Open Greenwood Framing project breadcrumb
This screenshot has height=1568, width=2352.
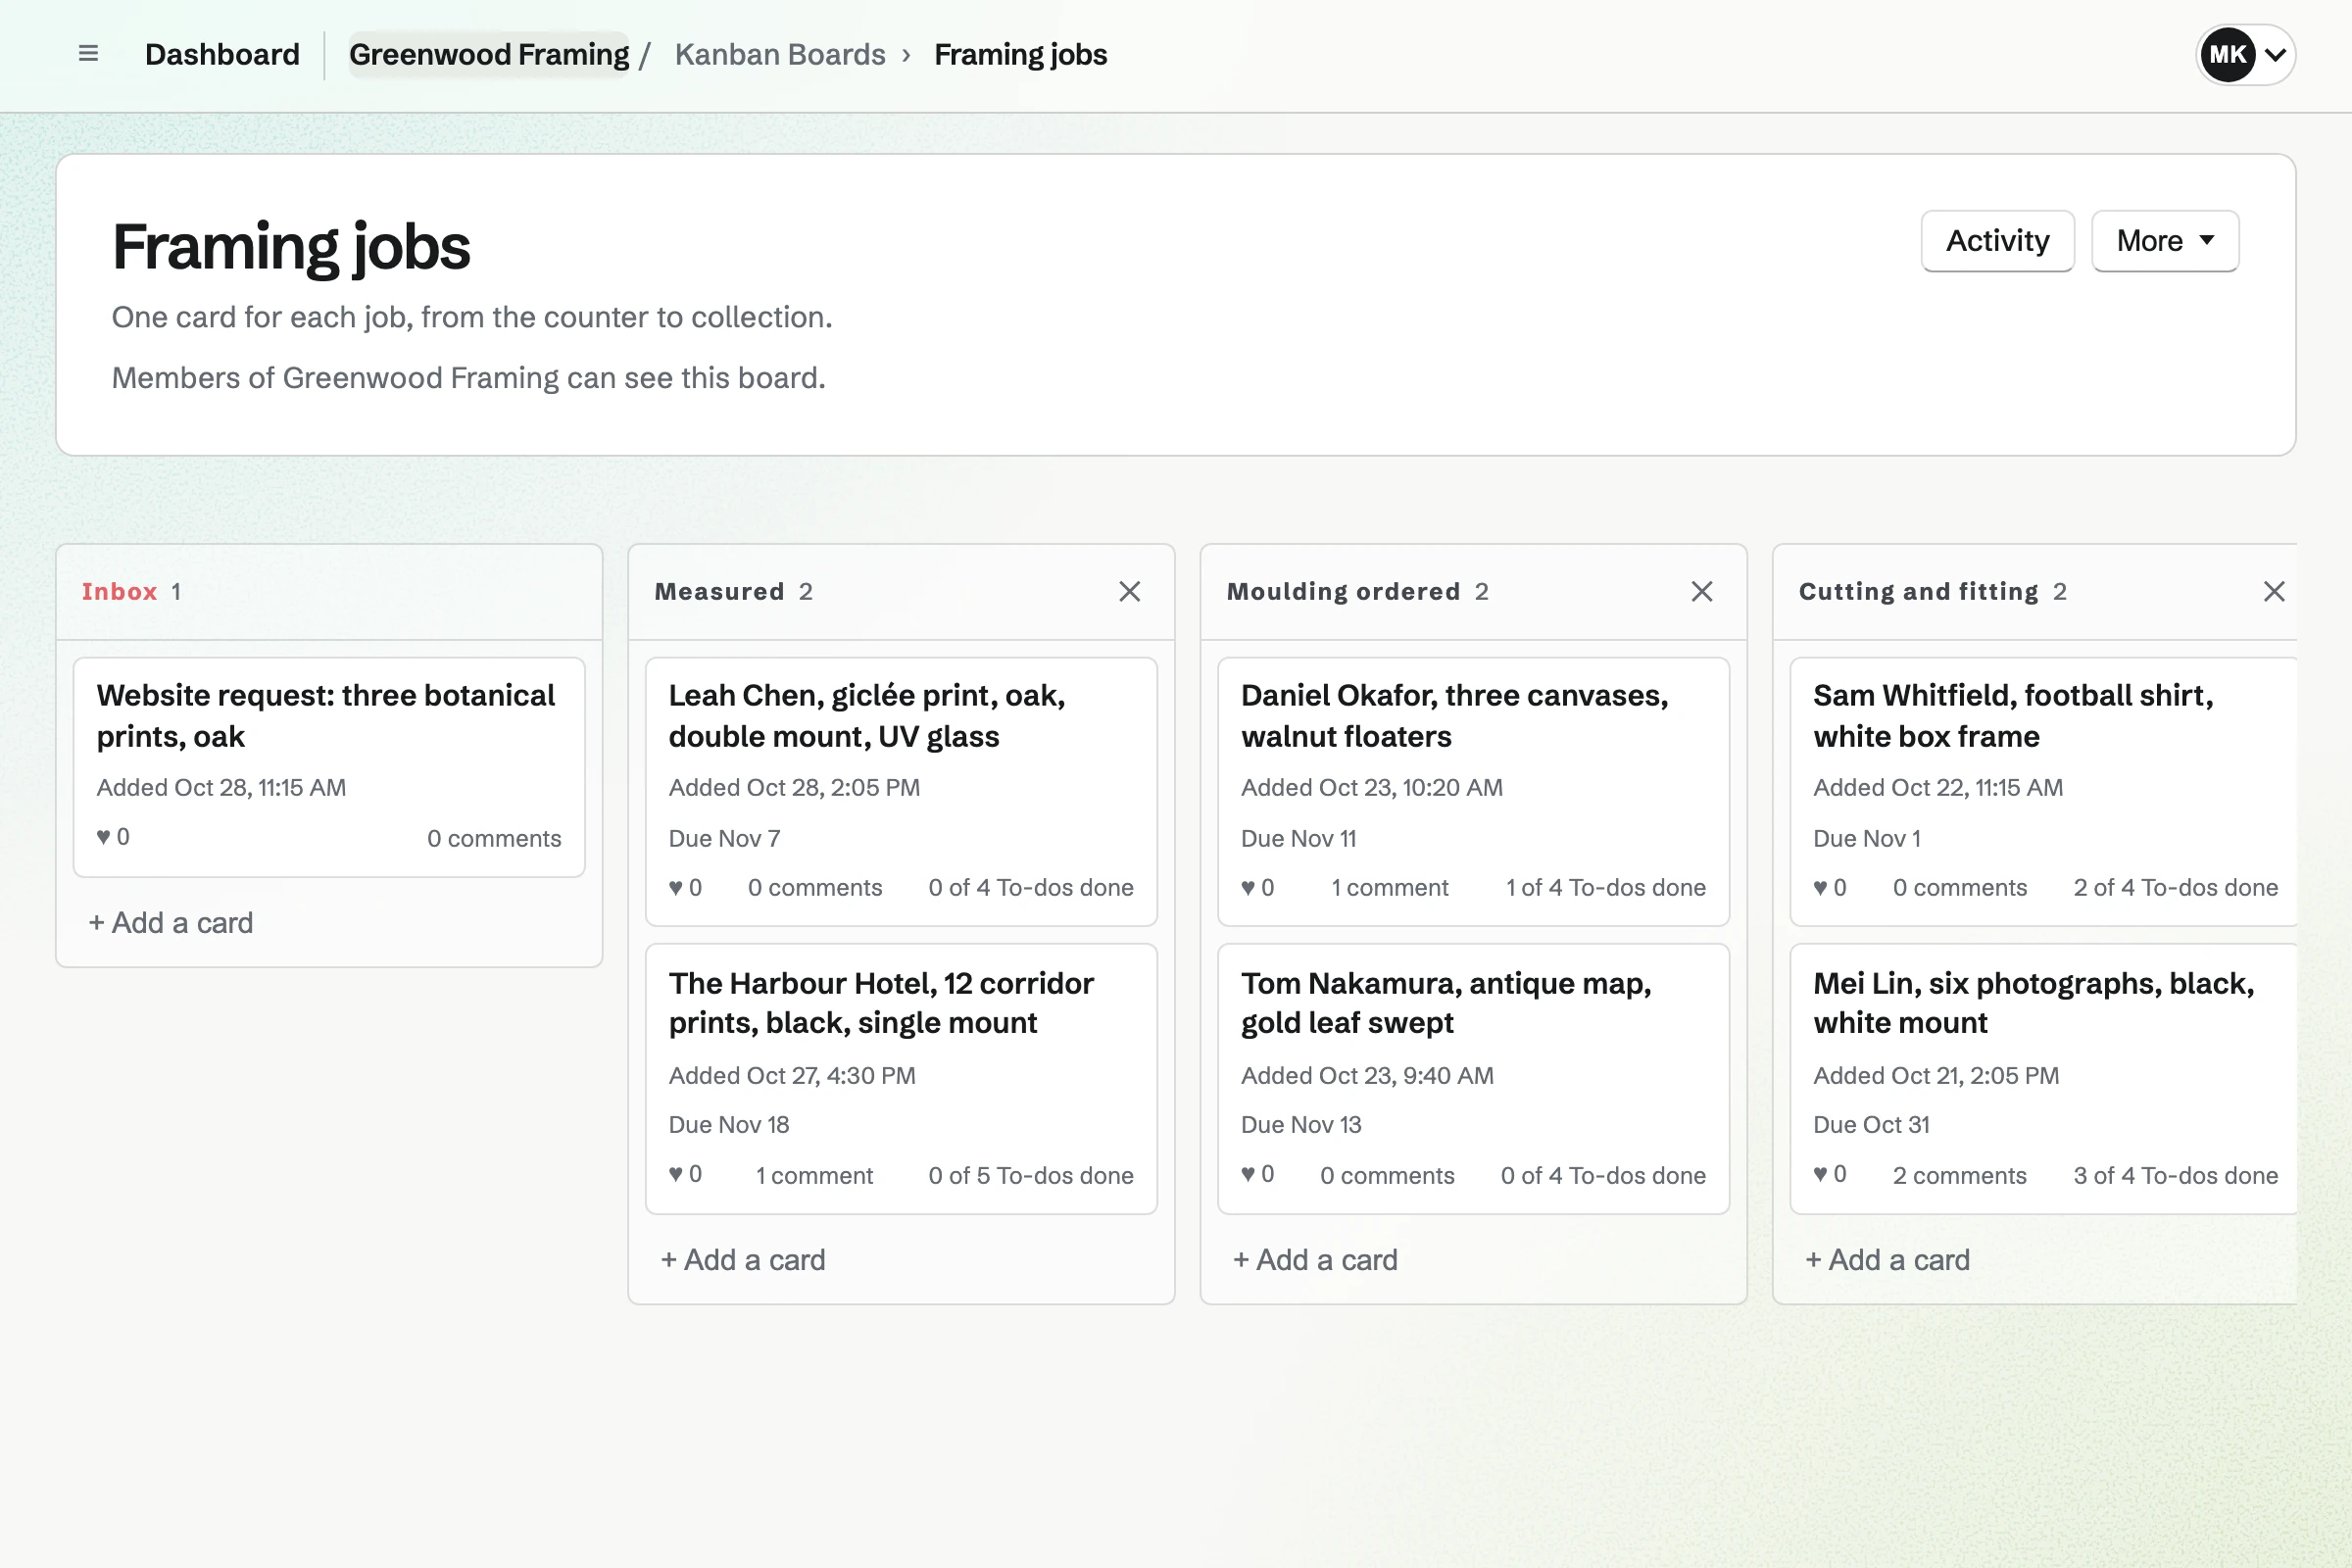point(489,54)
